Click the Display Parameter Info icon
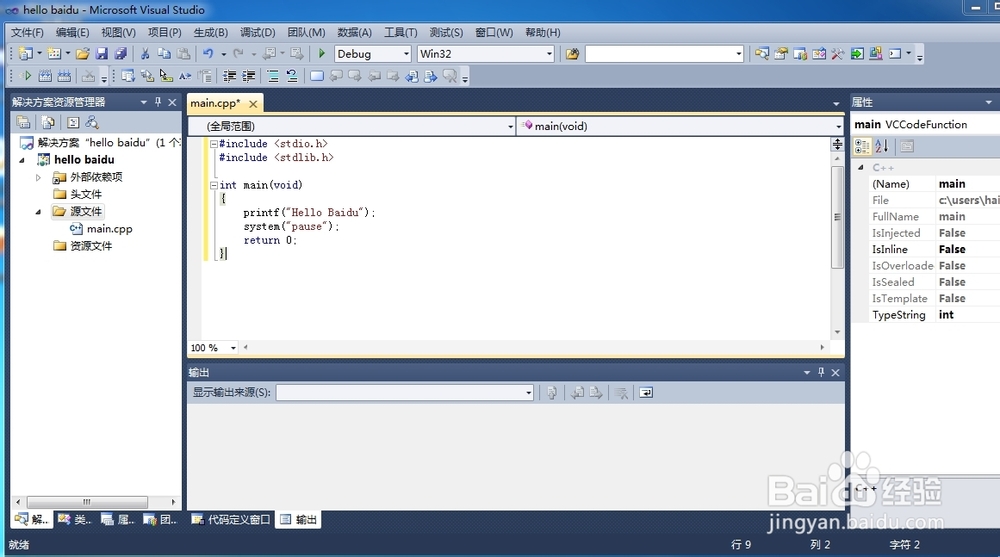The height and width of the screenshot is (557, 1000). coord(147,77)
